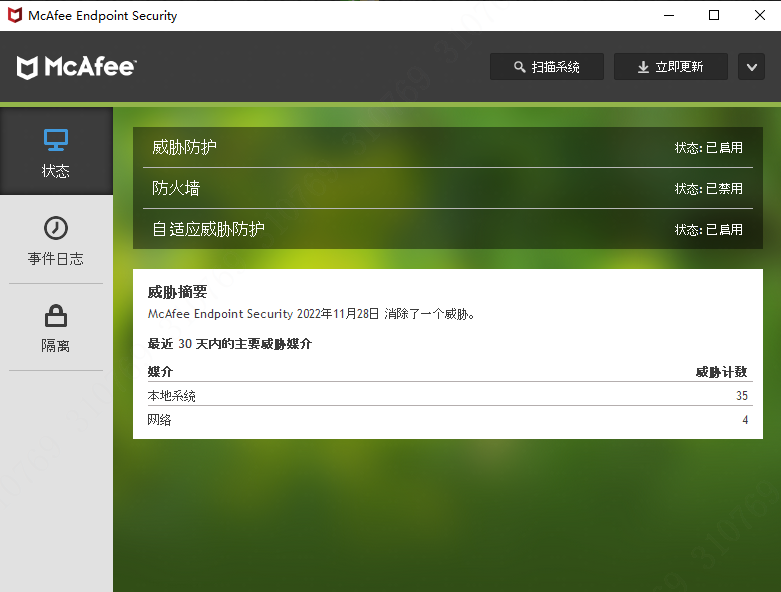Select the 隔离 sidebar label

[56, 346]
